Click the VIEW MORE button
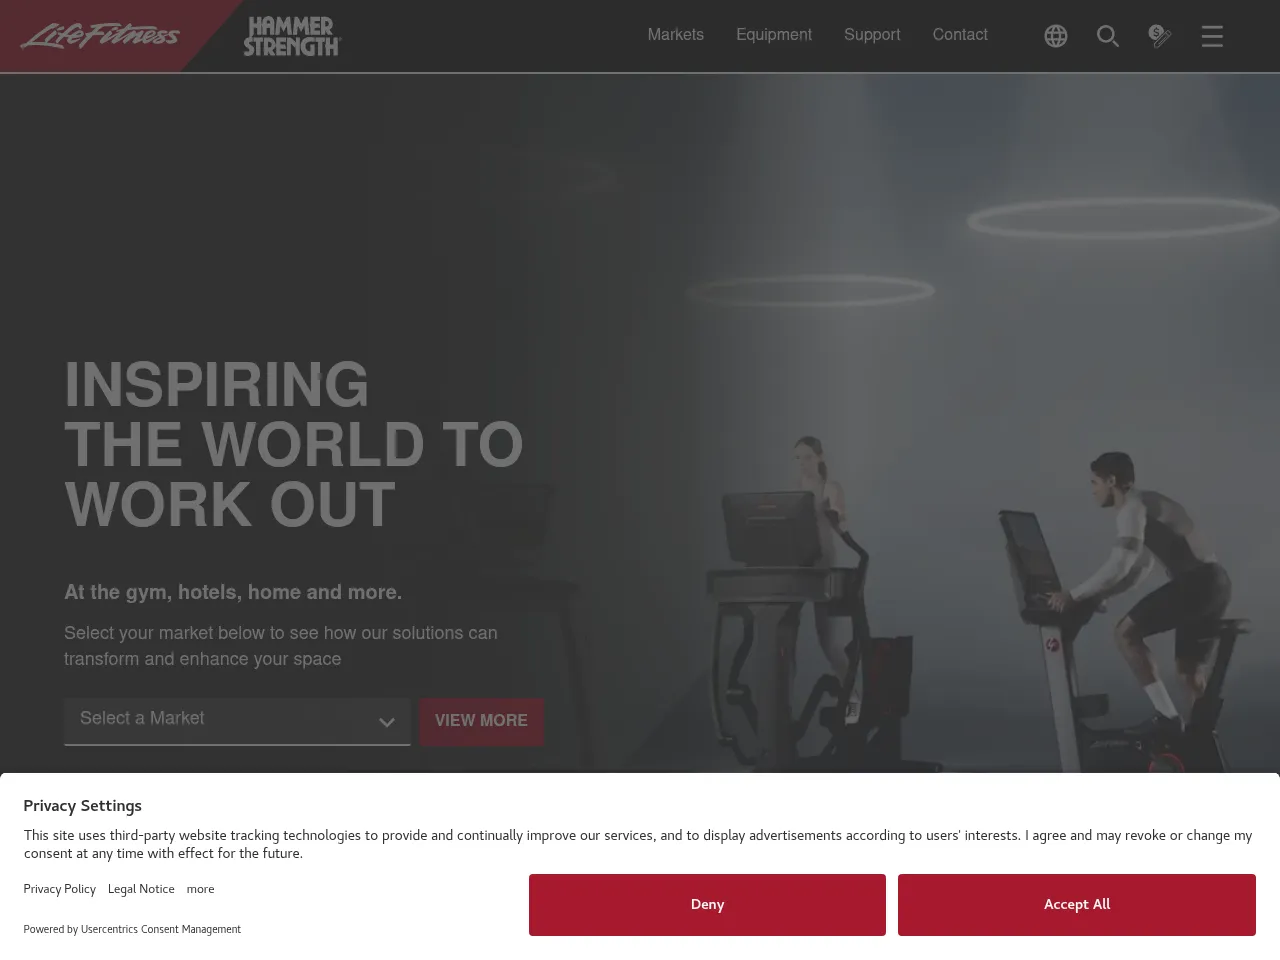Image resolution: width=1280 pixels, height=960 pixels. [481, 721]
